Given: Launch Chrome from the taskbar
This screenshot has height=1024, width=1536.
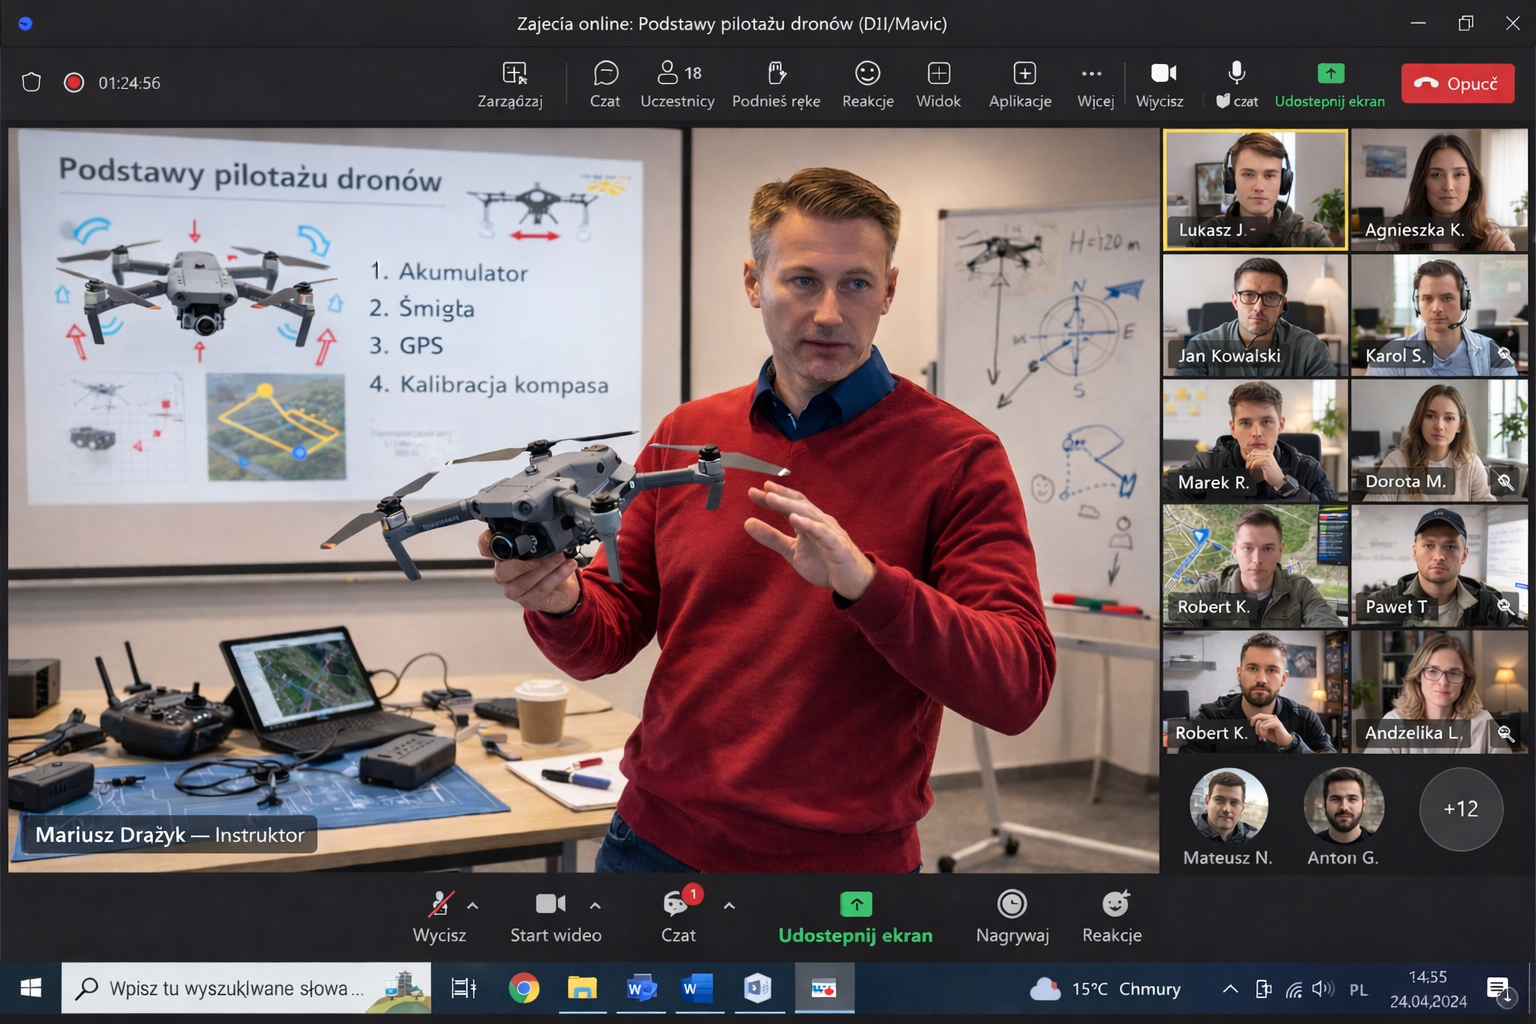Looking at the screenshot, I should pyautogui.click(x=523, y=988).
